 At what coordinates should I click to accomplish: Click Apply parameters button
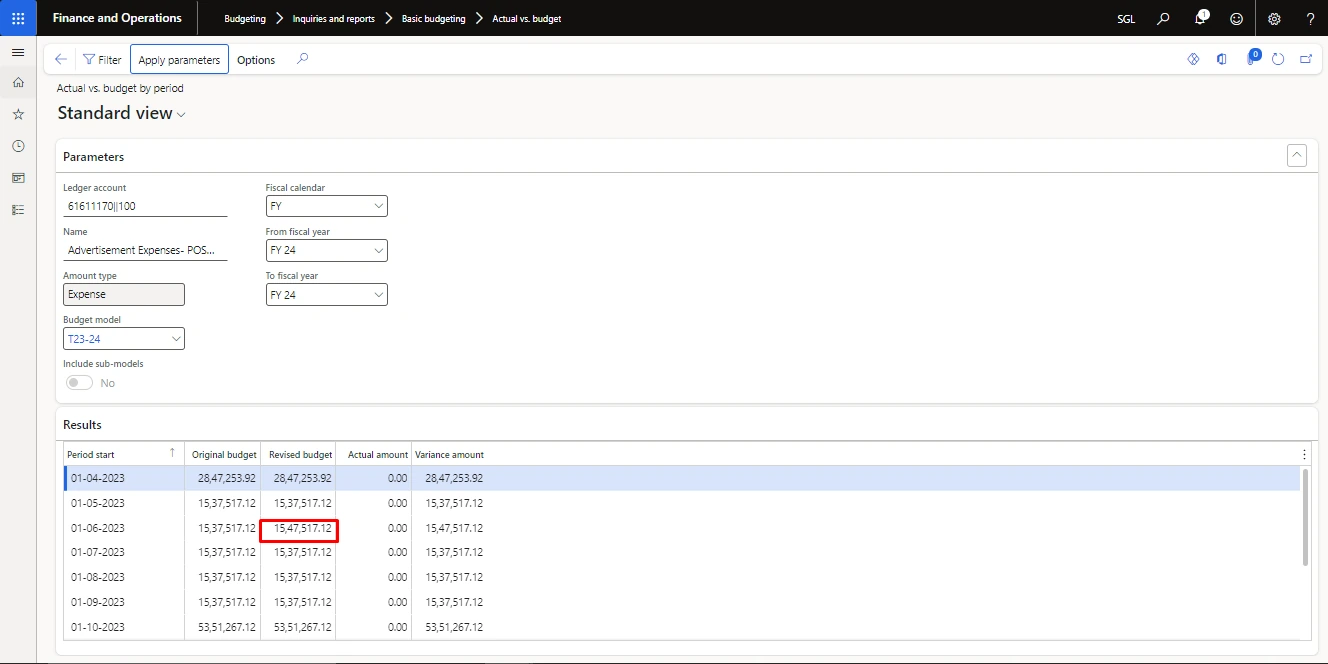pyautogui.click(x=179, y=60)
